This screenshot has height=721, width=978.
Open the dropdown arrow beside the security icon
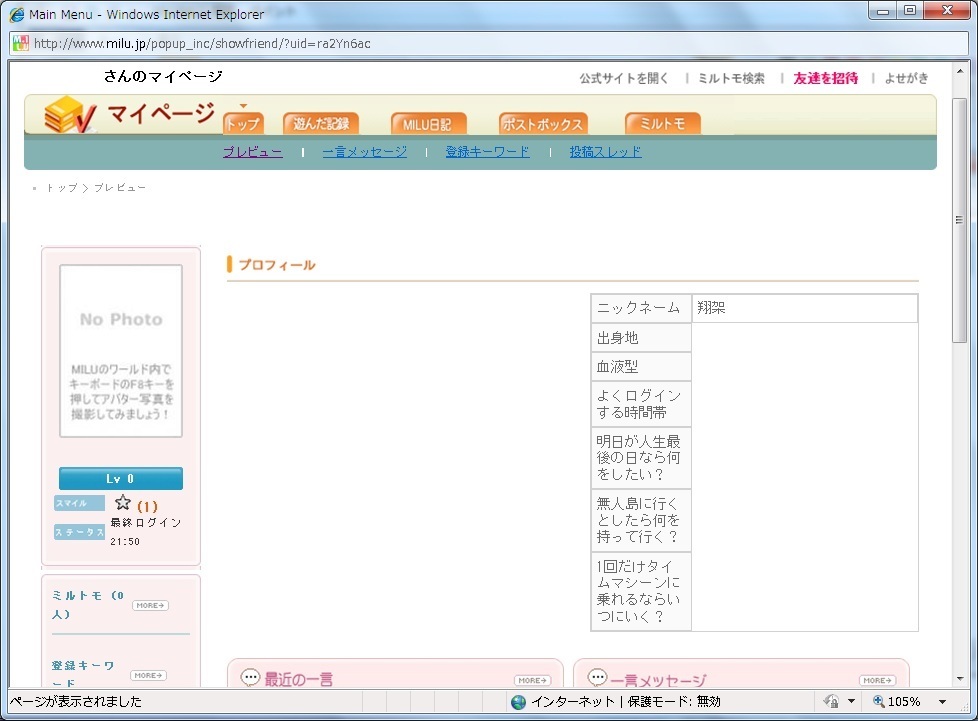(851, 702)
